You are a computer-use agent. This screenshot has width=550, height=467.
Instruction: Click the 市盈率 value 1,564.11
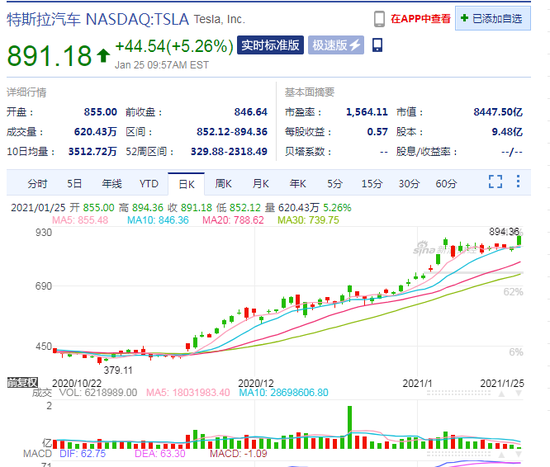pyautogui.click(x=367, y=112)
